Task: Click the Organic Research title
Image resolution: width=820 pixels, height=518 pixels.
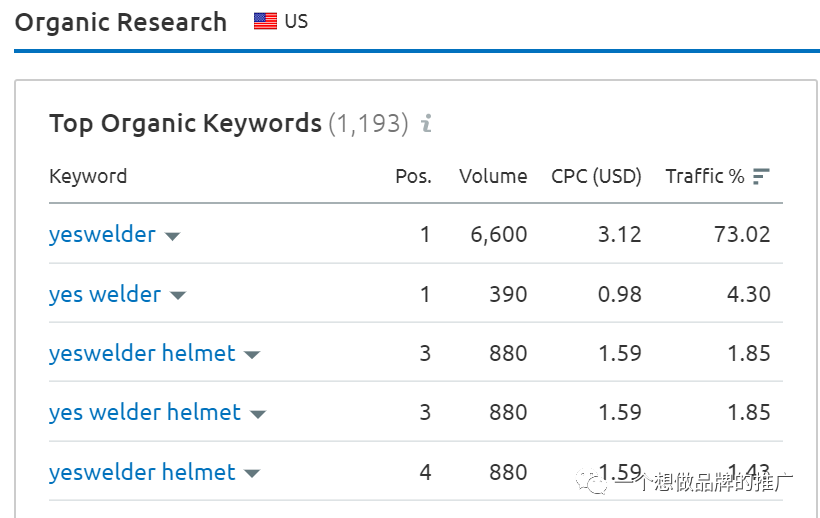Action: (121, 22)
